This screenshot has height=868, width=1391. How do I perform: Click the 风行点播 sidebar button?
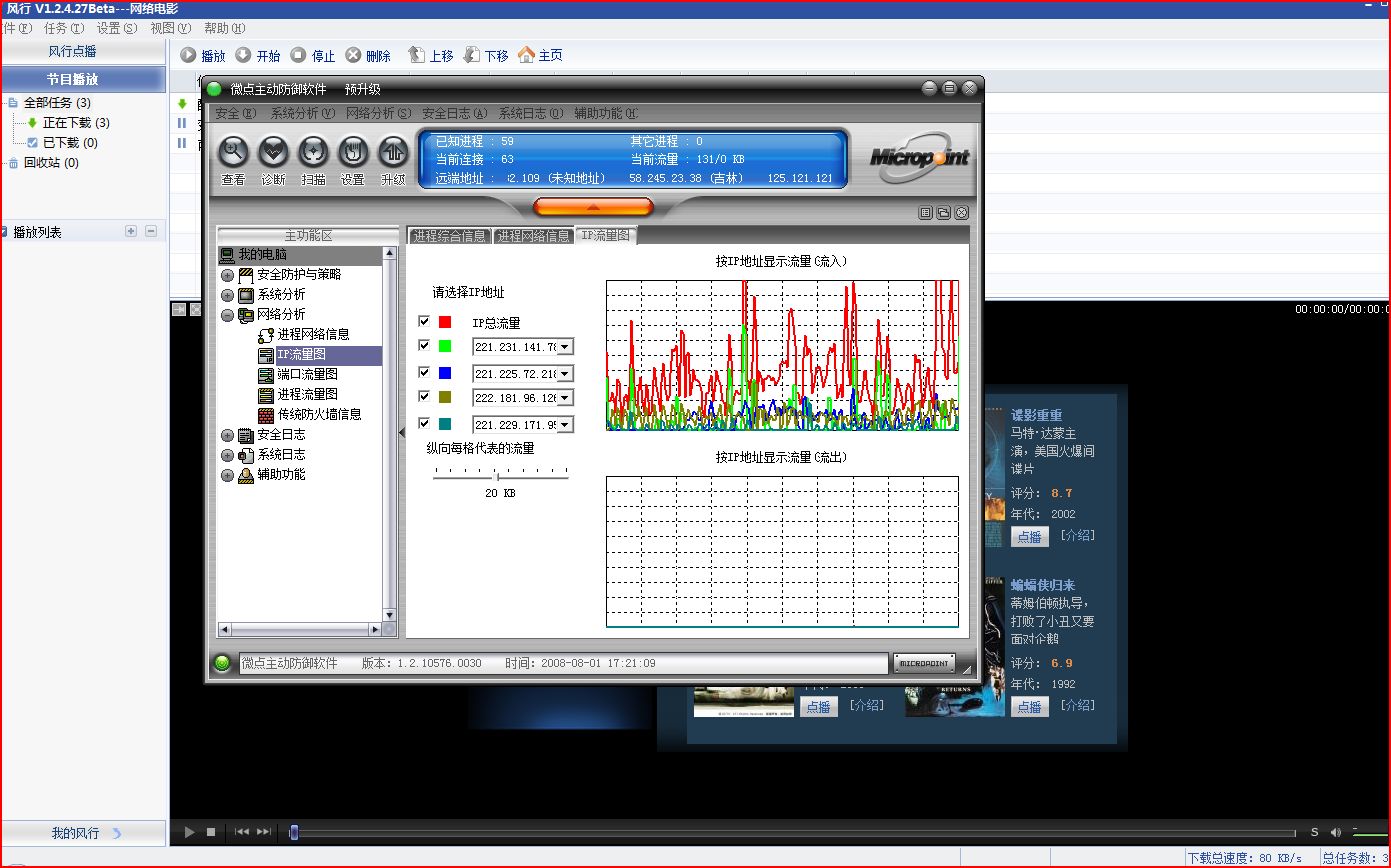[84, 52]
